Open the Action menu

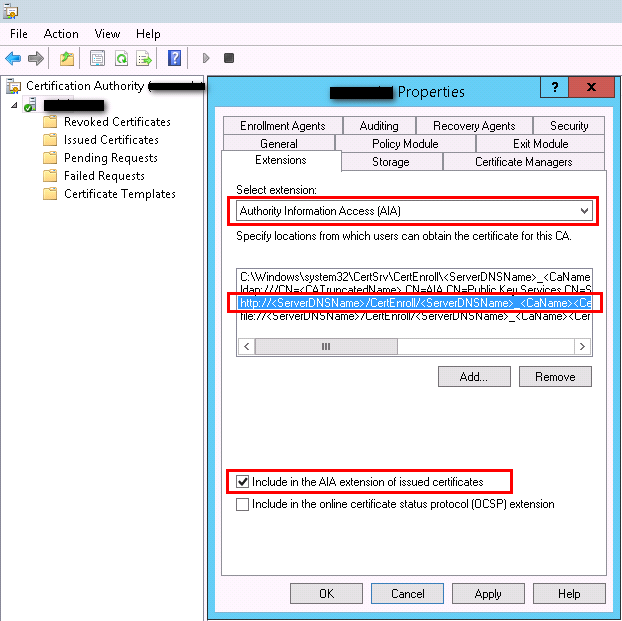click(x=61, y=34)
